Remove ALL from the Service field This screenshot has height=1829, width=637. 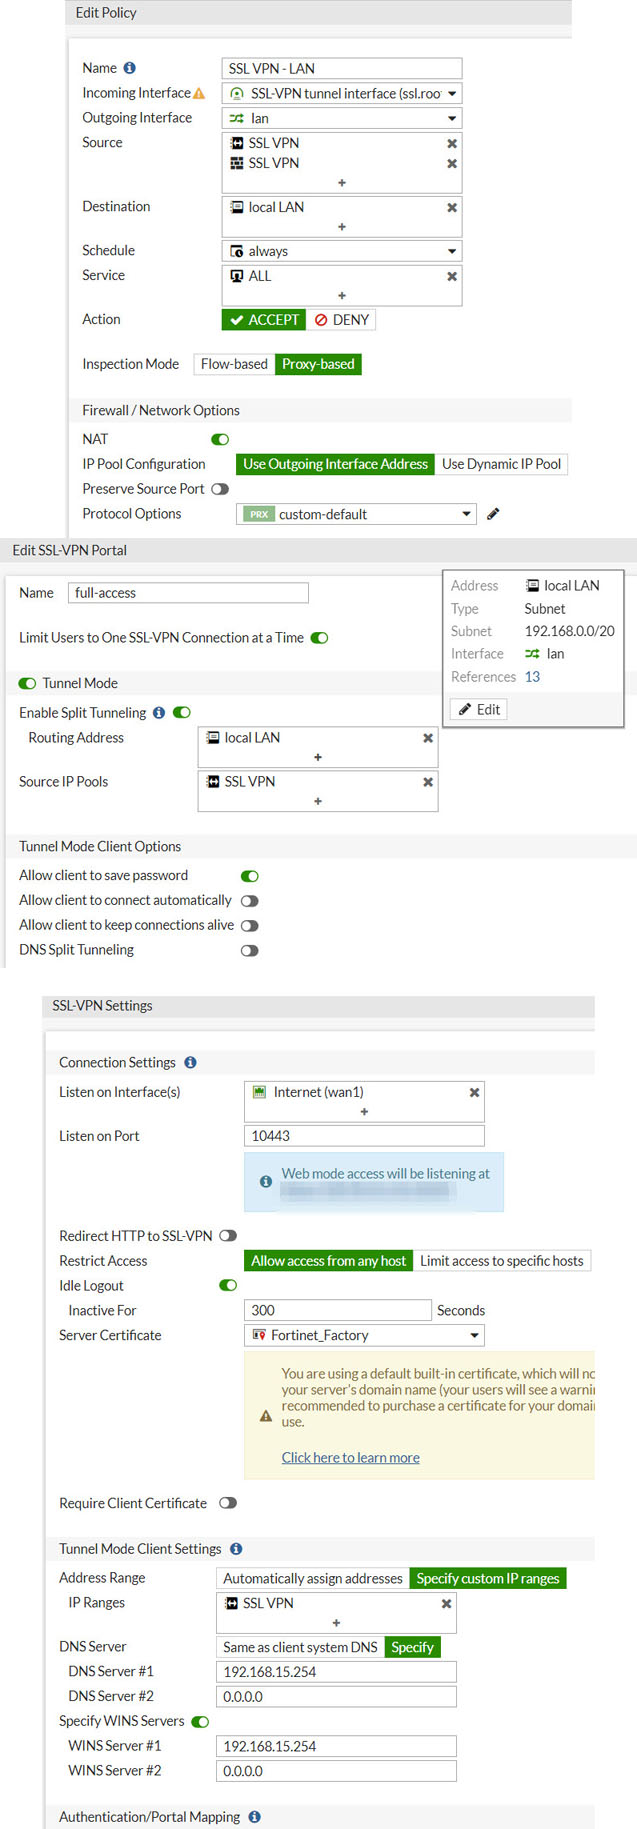pos(452,276)
